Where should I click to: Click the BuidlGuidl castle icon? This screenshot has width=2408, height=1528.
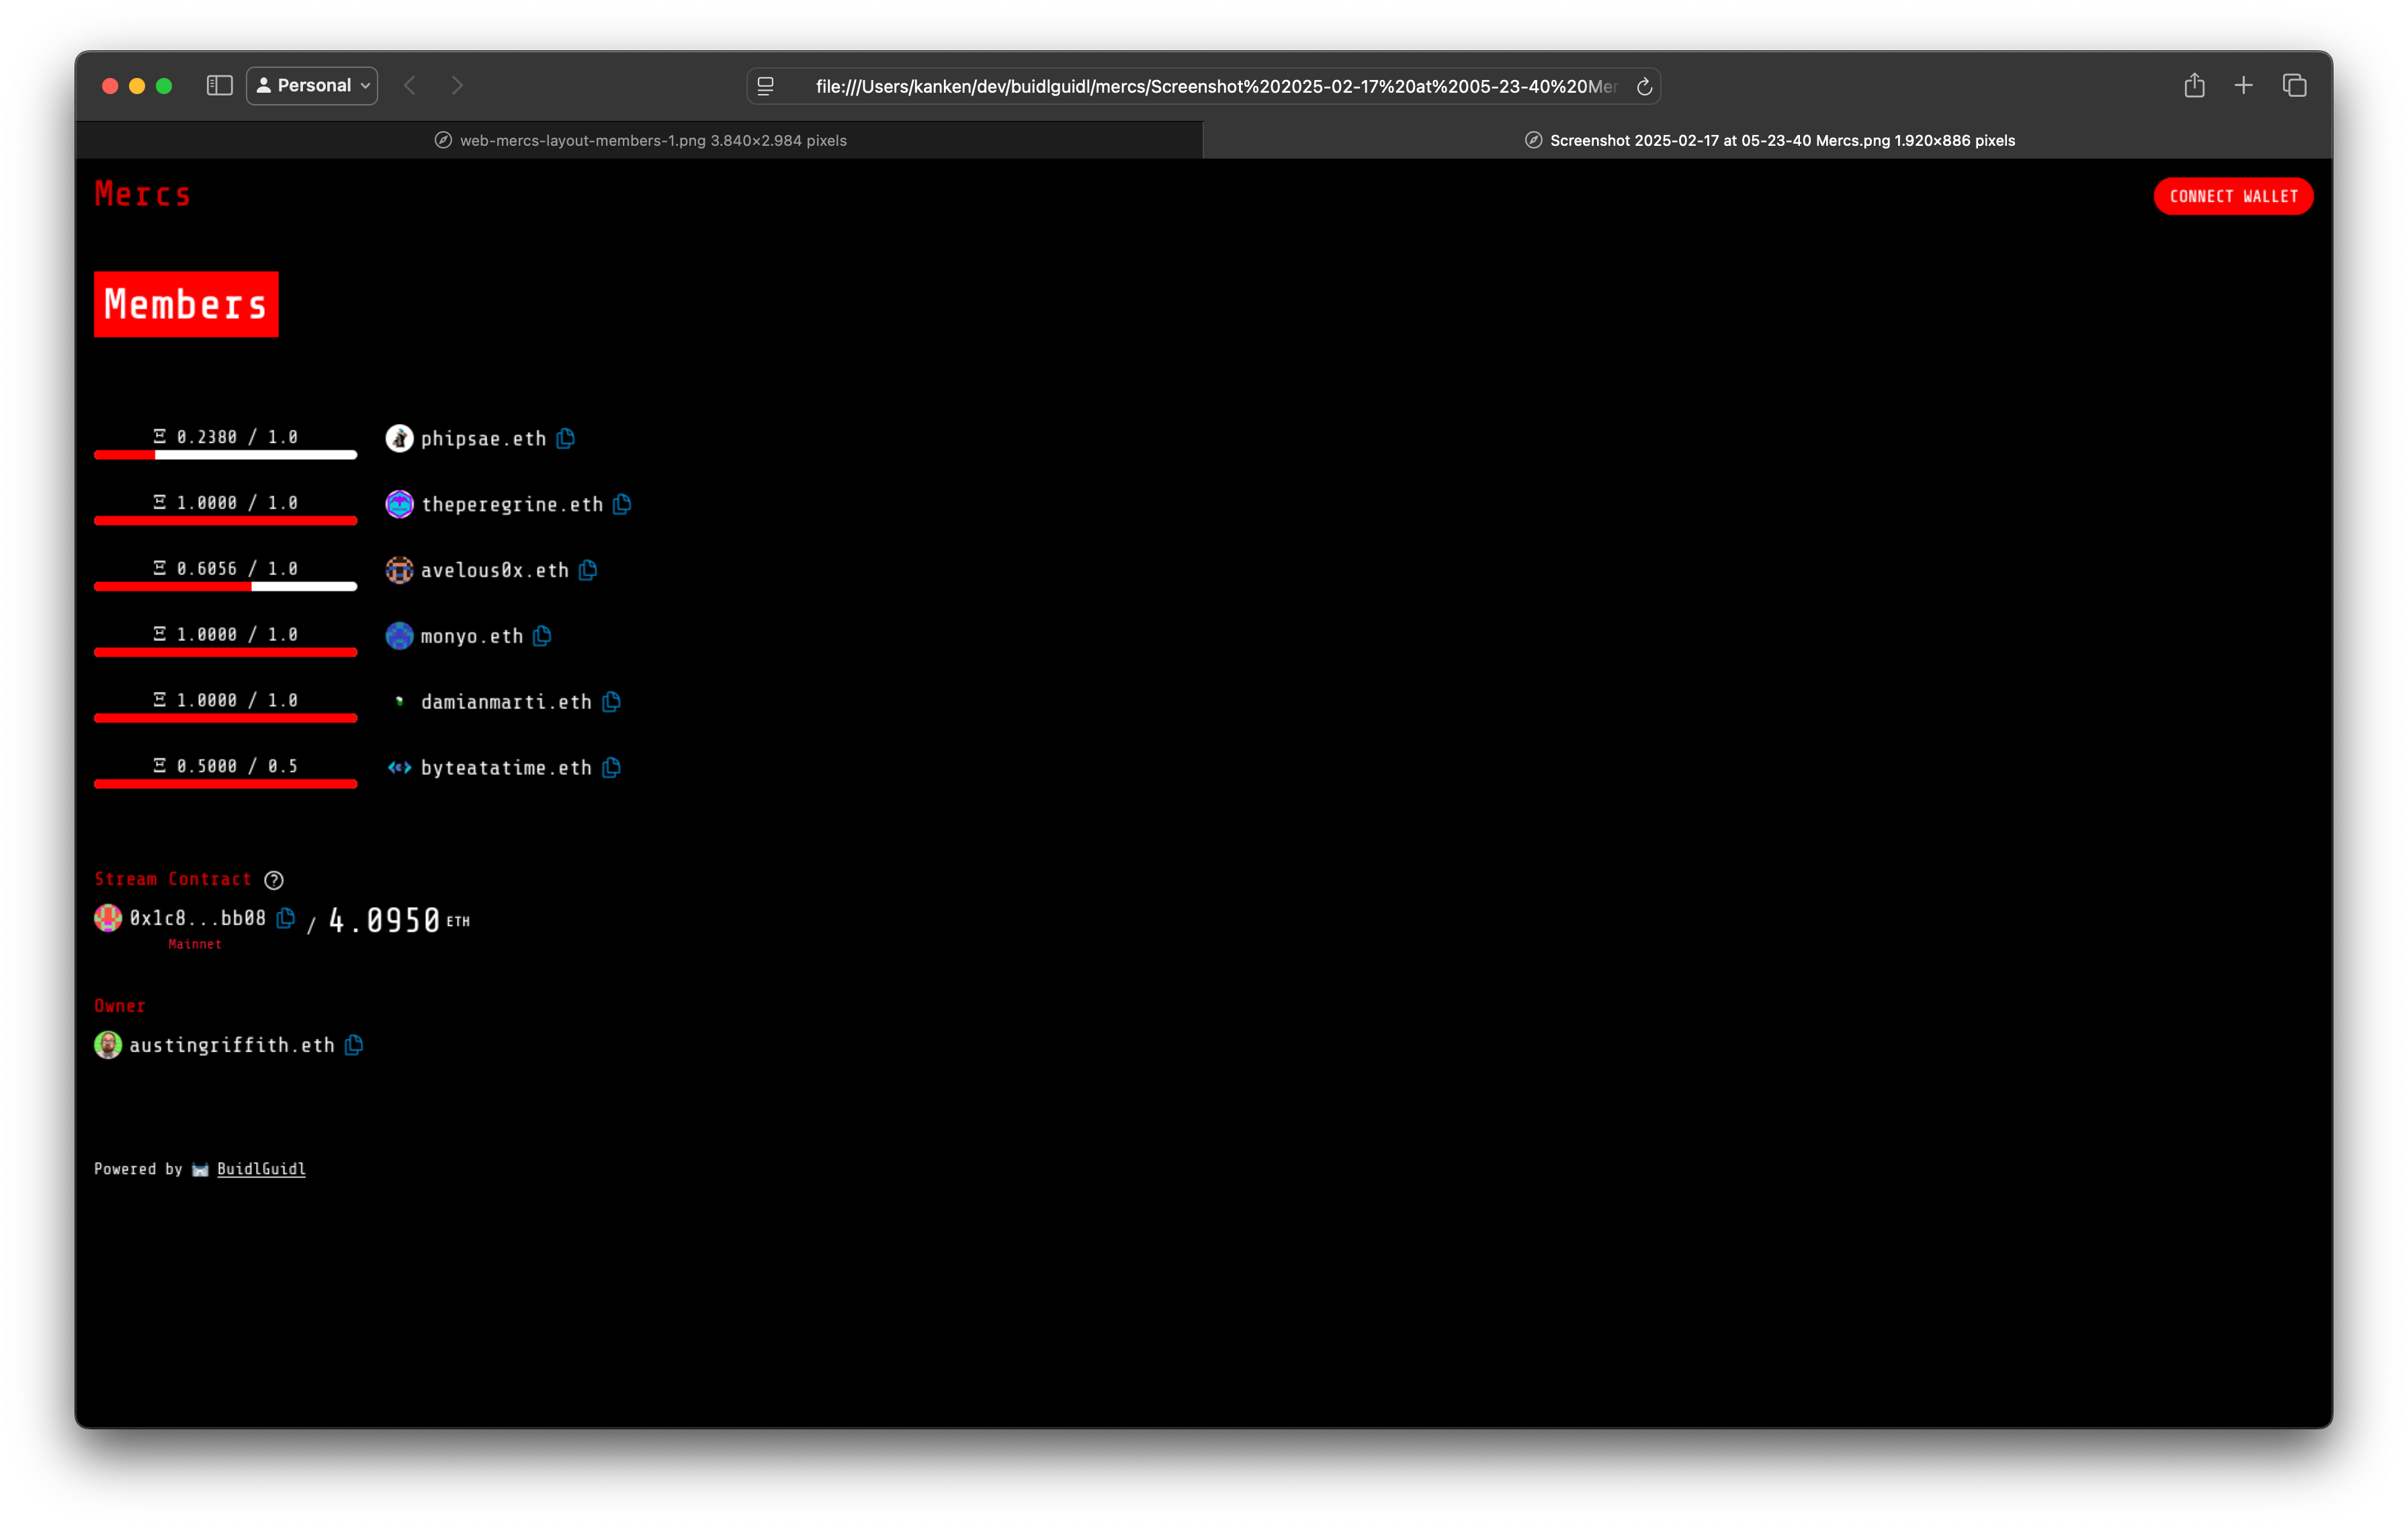click(x=200, y=1169)
